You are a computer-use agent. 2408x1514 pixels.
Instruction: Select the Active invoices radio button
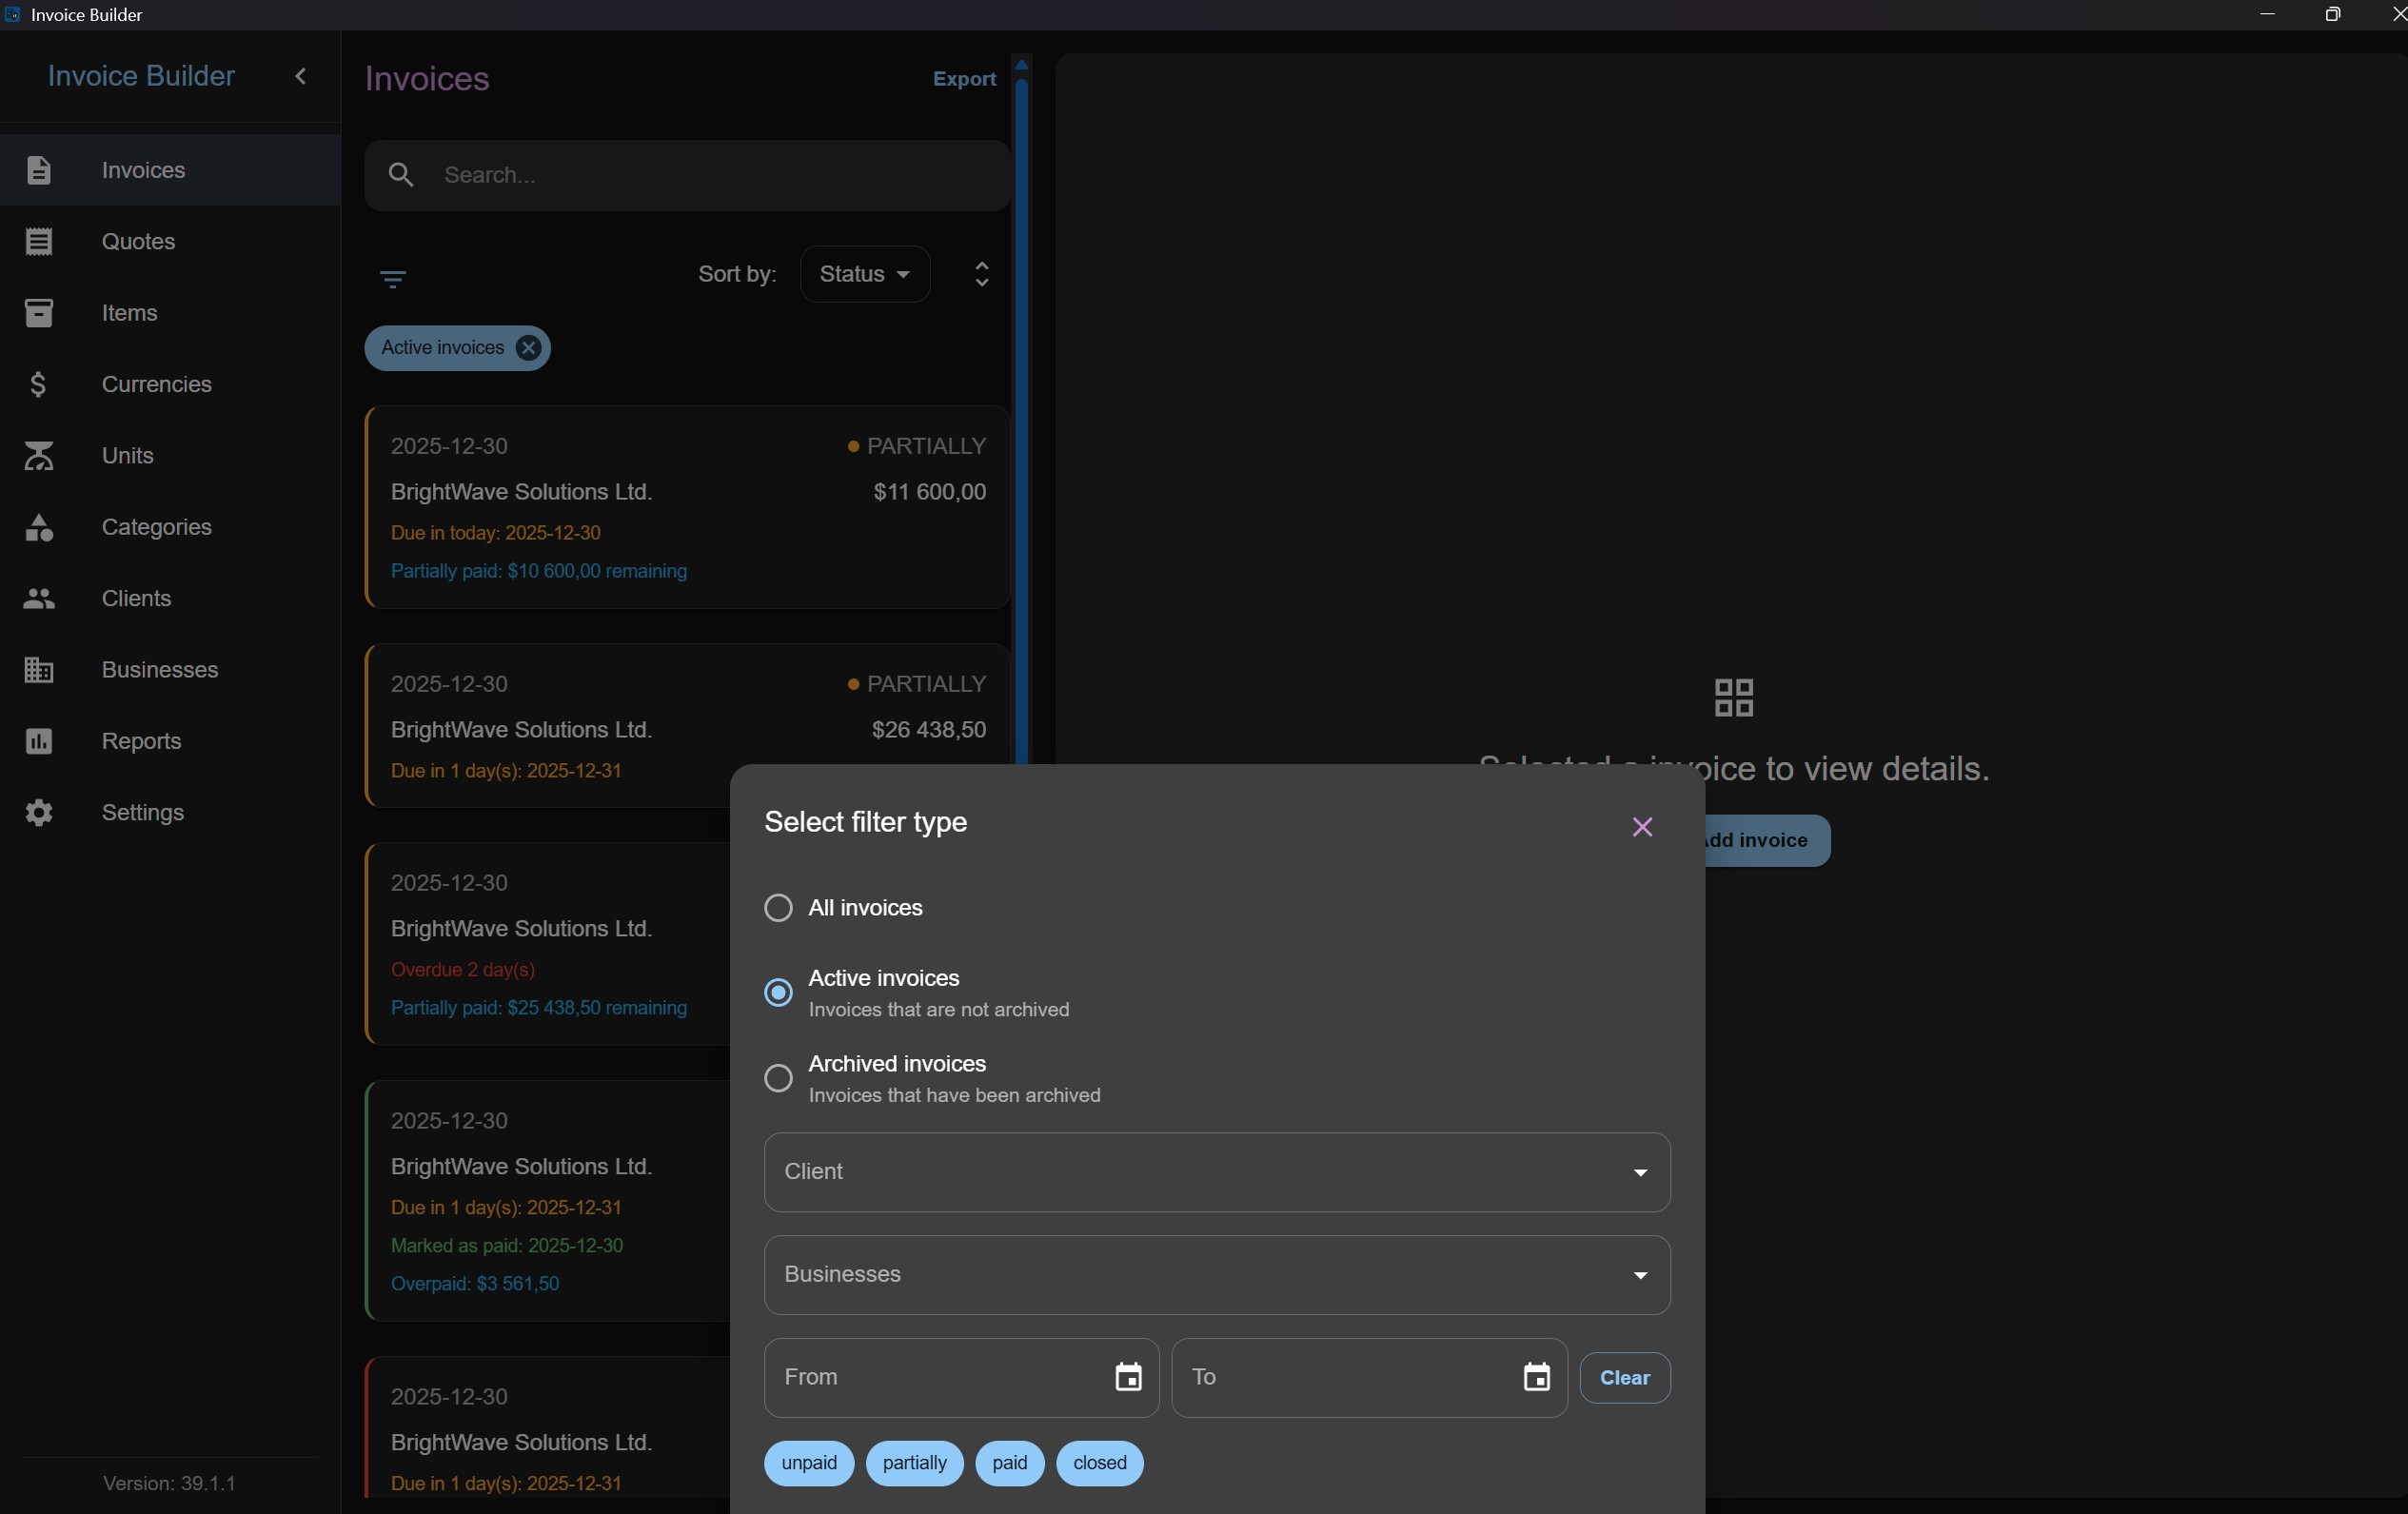(x=778, y=992)
